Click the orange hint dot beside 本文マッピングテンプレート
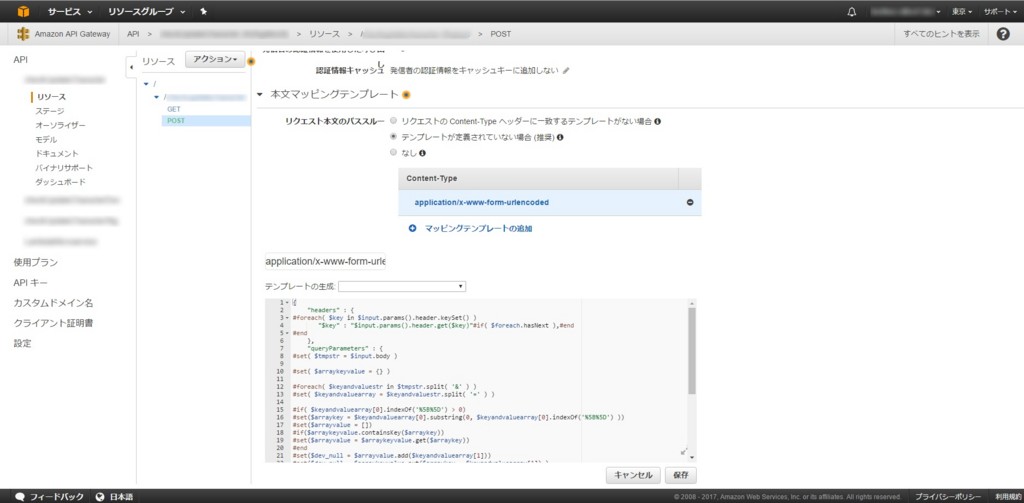Screen dimensions: 1024x503 tap(406, 95)
